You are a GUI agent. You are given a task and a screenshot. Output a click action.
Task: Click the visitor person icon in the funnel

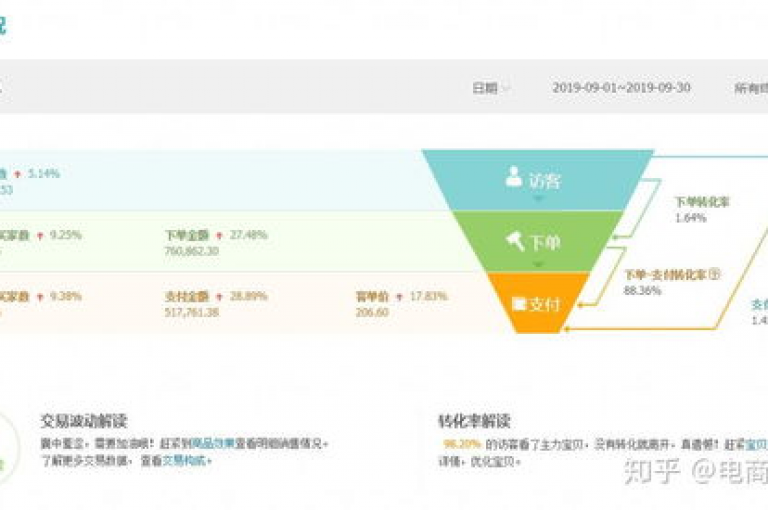513,177
